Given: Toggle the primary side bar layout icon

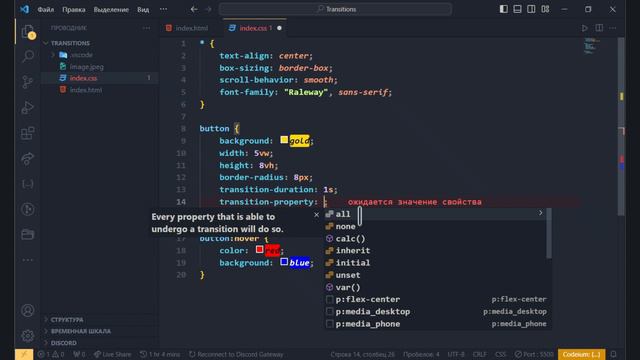Looking at the screenshot, I should pos(504,9).
